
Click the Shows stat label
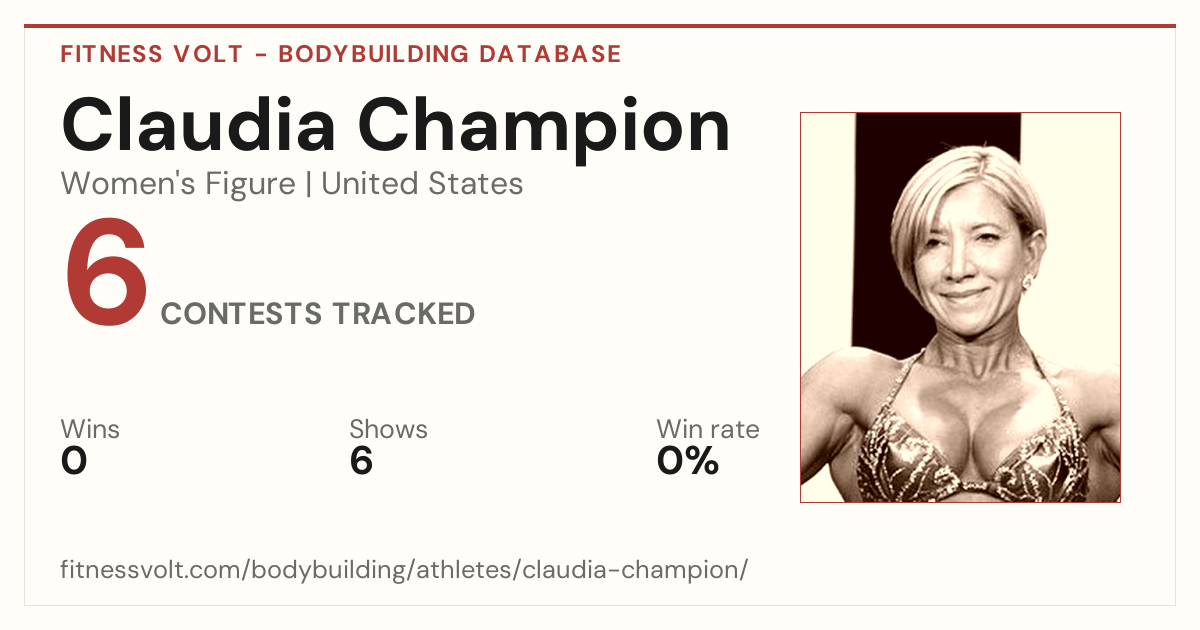[x=388, y=430]
